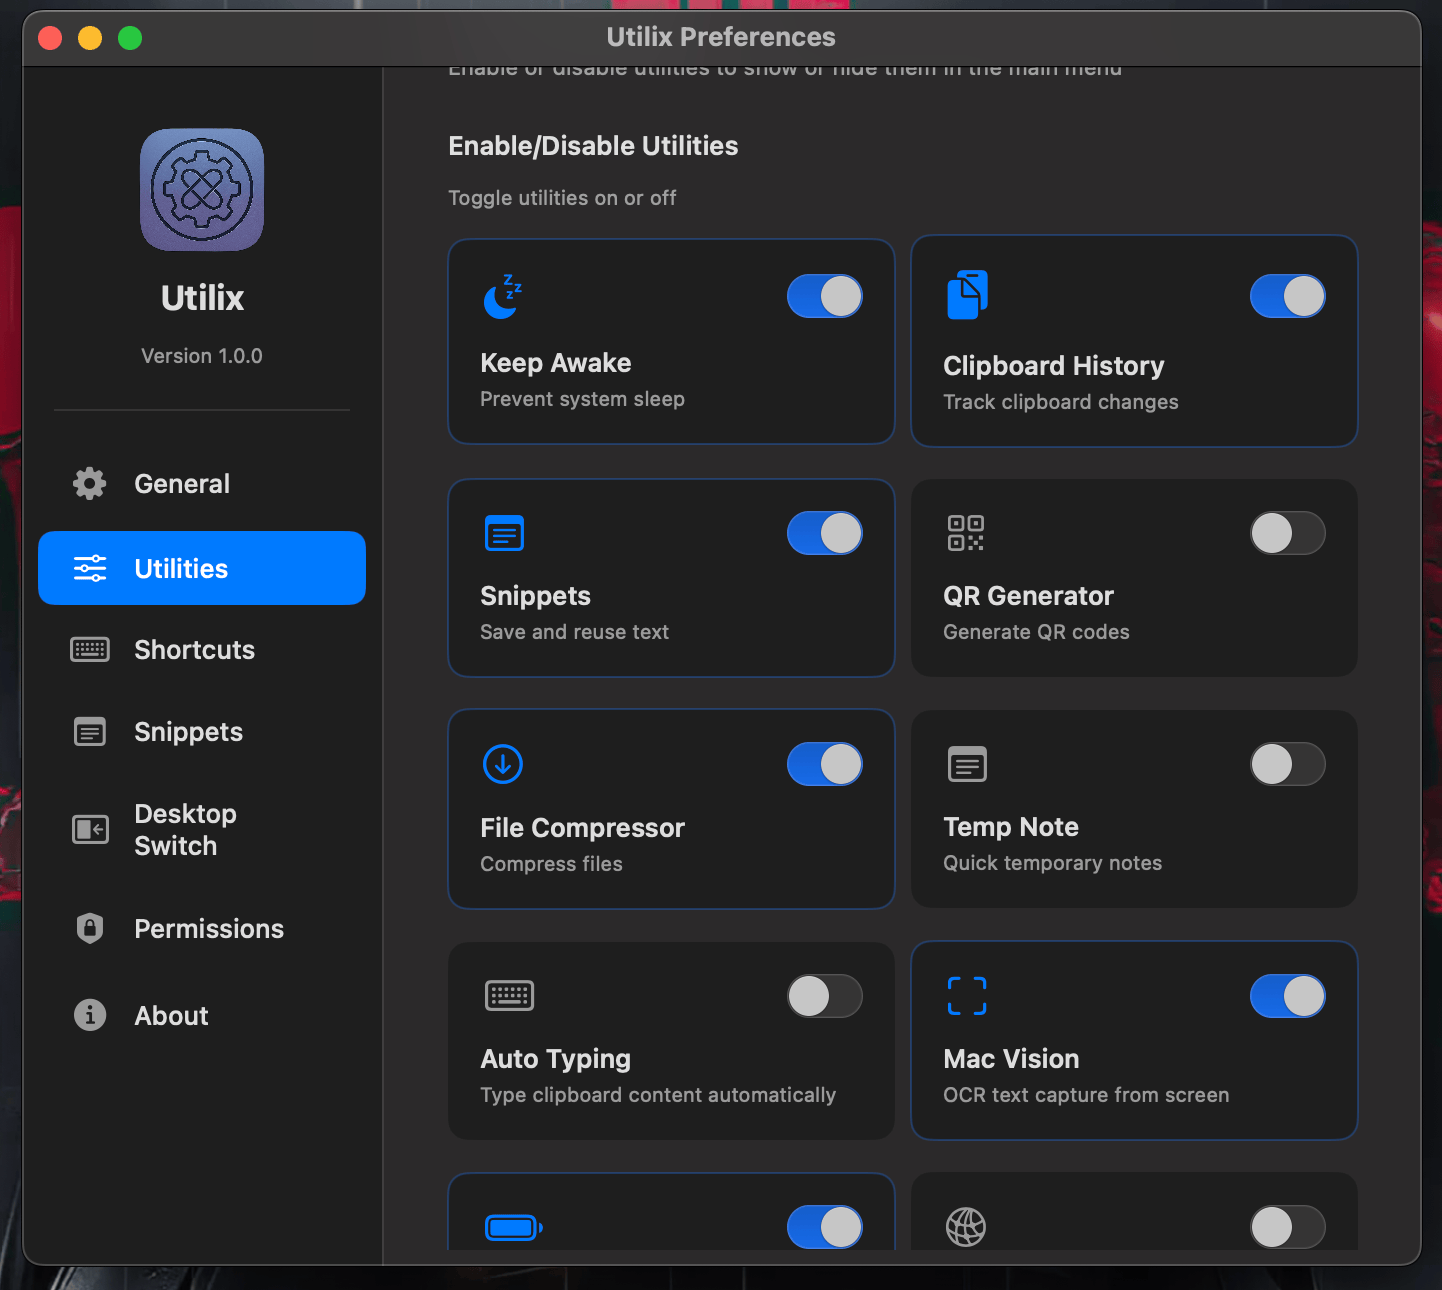The height and width of the screenshot is (1290, 1442).
Task: Click the Snippets card's blue text icon
Action: pos(504,533)
